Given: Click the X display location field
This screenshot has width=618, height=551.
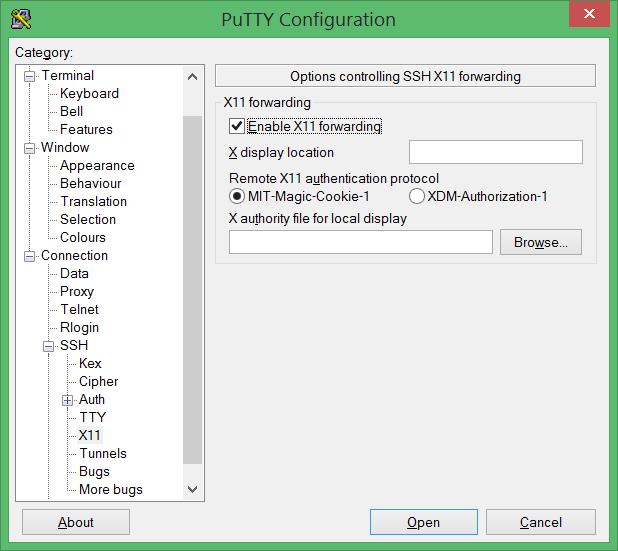Looking at the screenshot, I should click(495, 152).
